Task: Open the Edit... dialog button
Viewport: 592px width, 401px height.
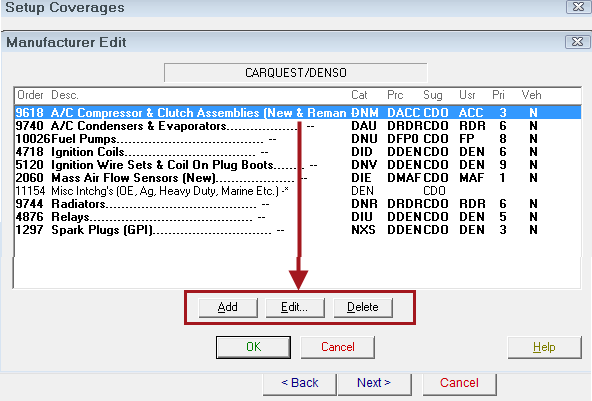Action: [295, 307]
